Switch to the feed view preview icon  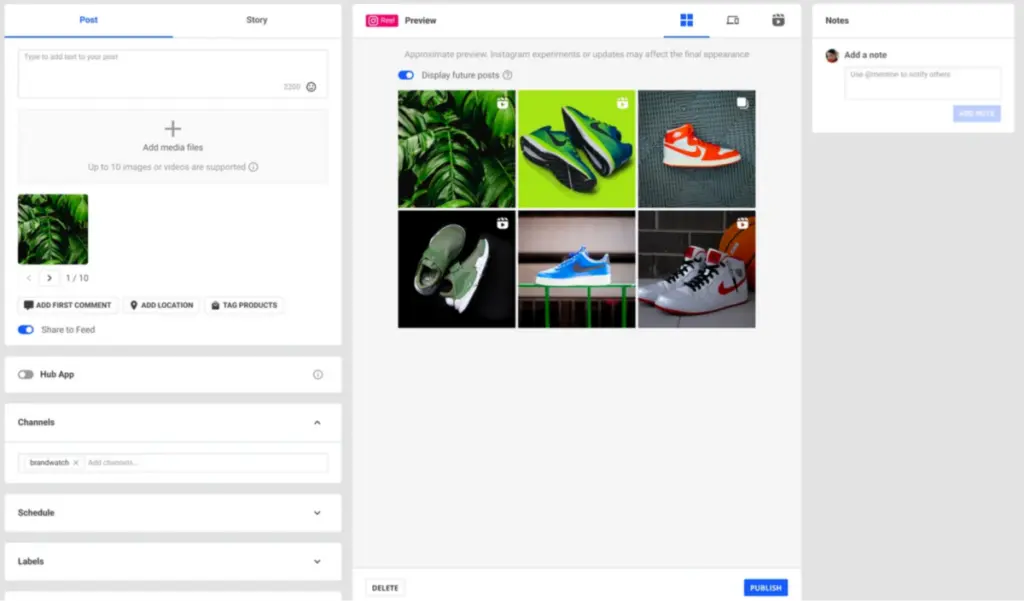click(732, 20)
